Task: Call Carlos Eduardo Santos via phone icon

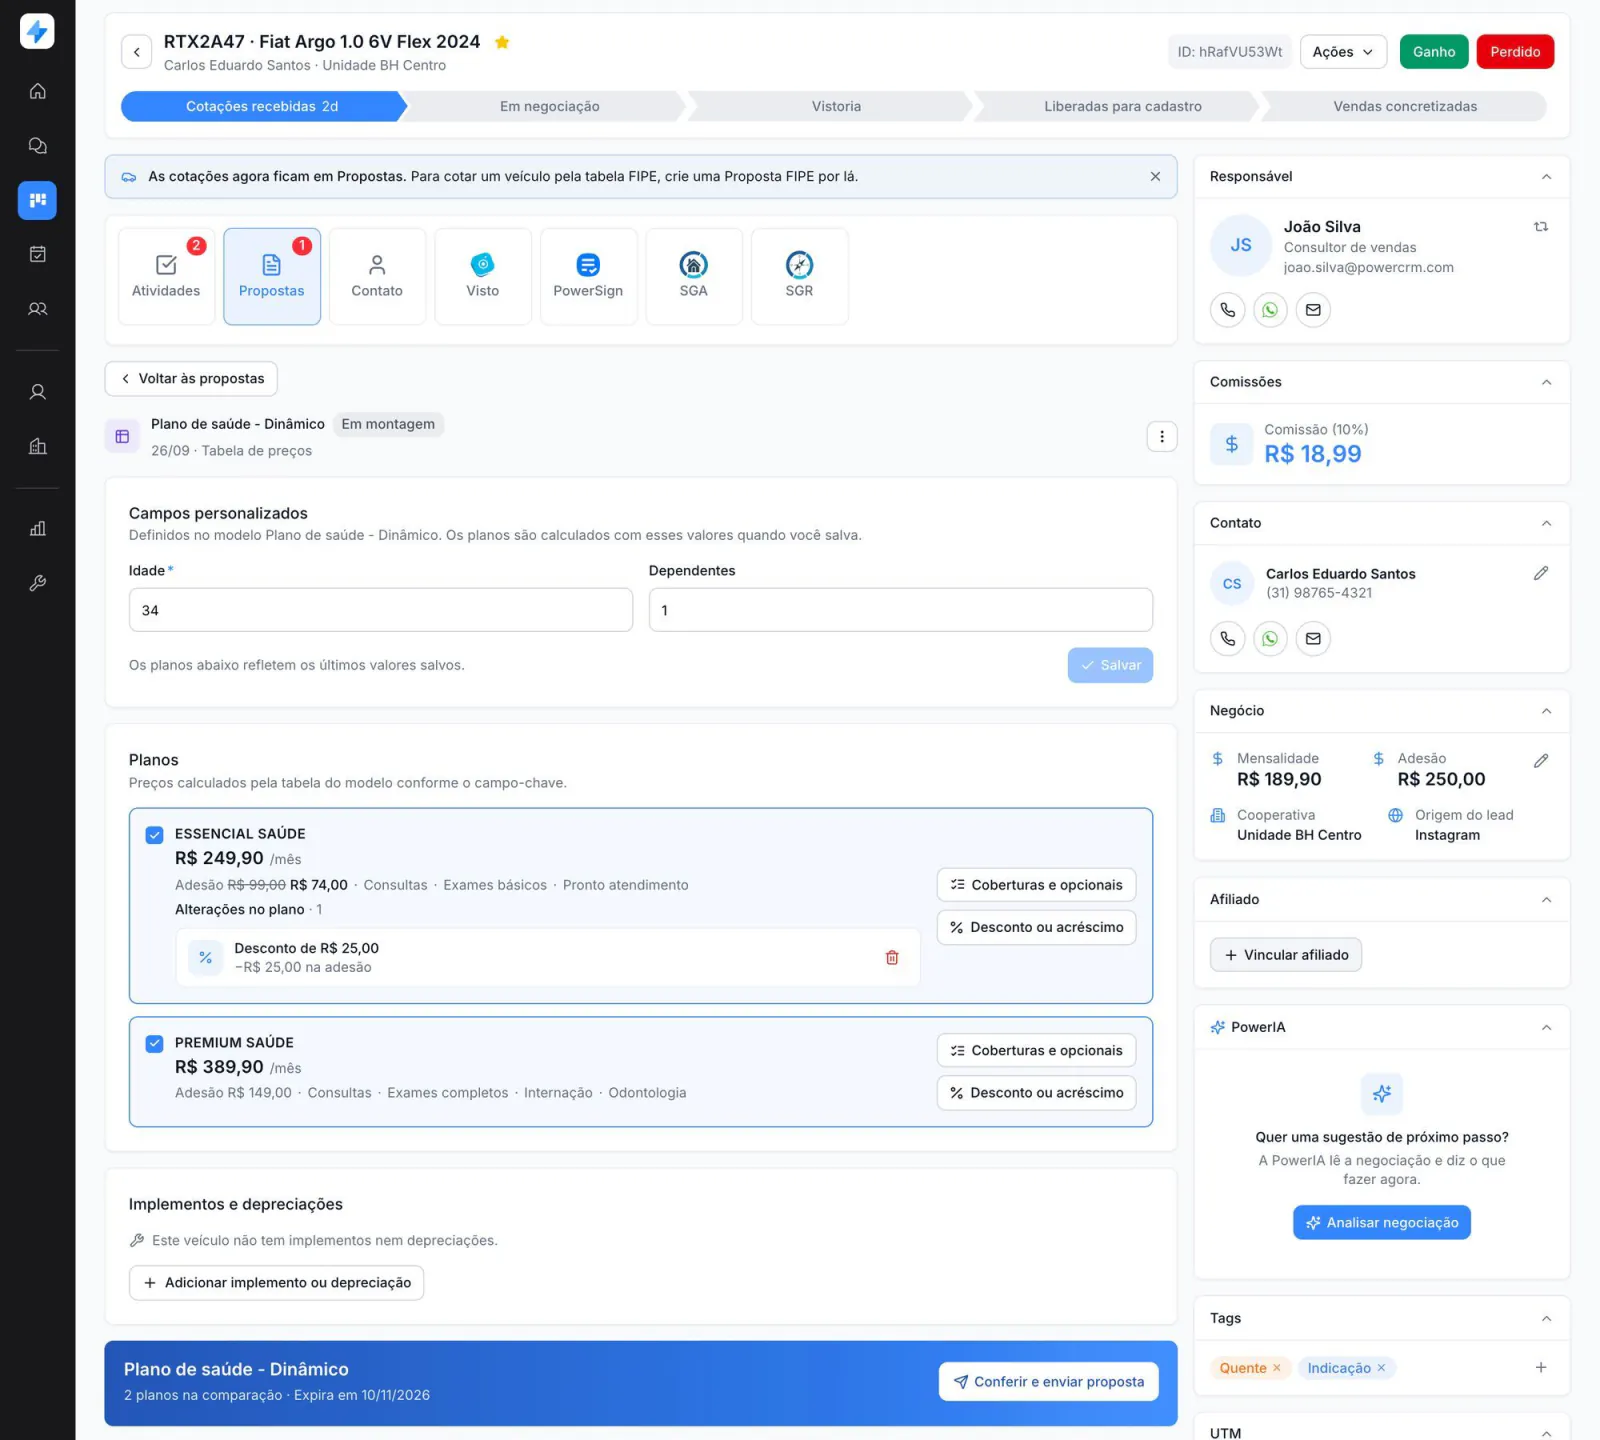Action: tap(1228, 639)
